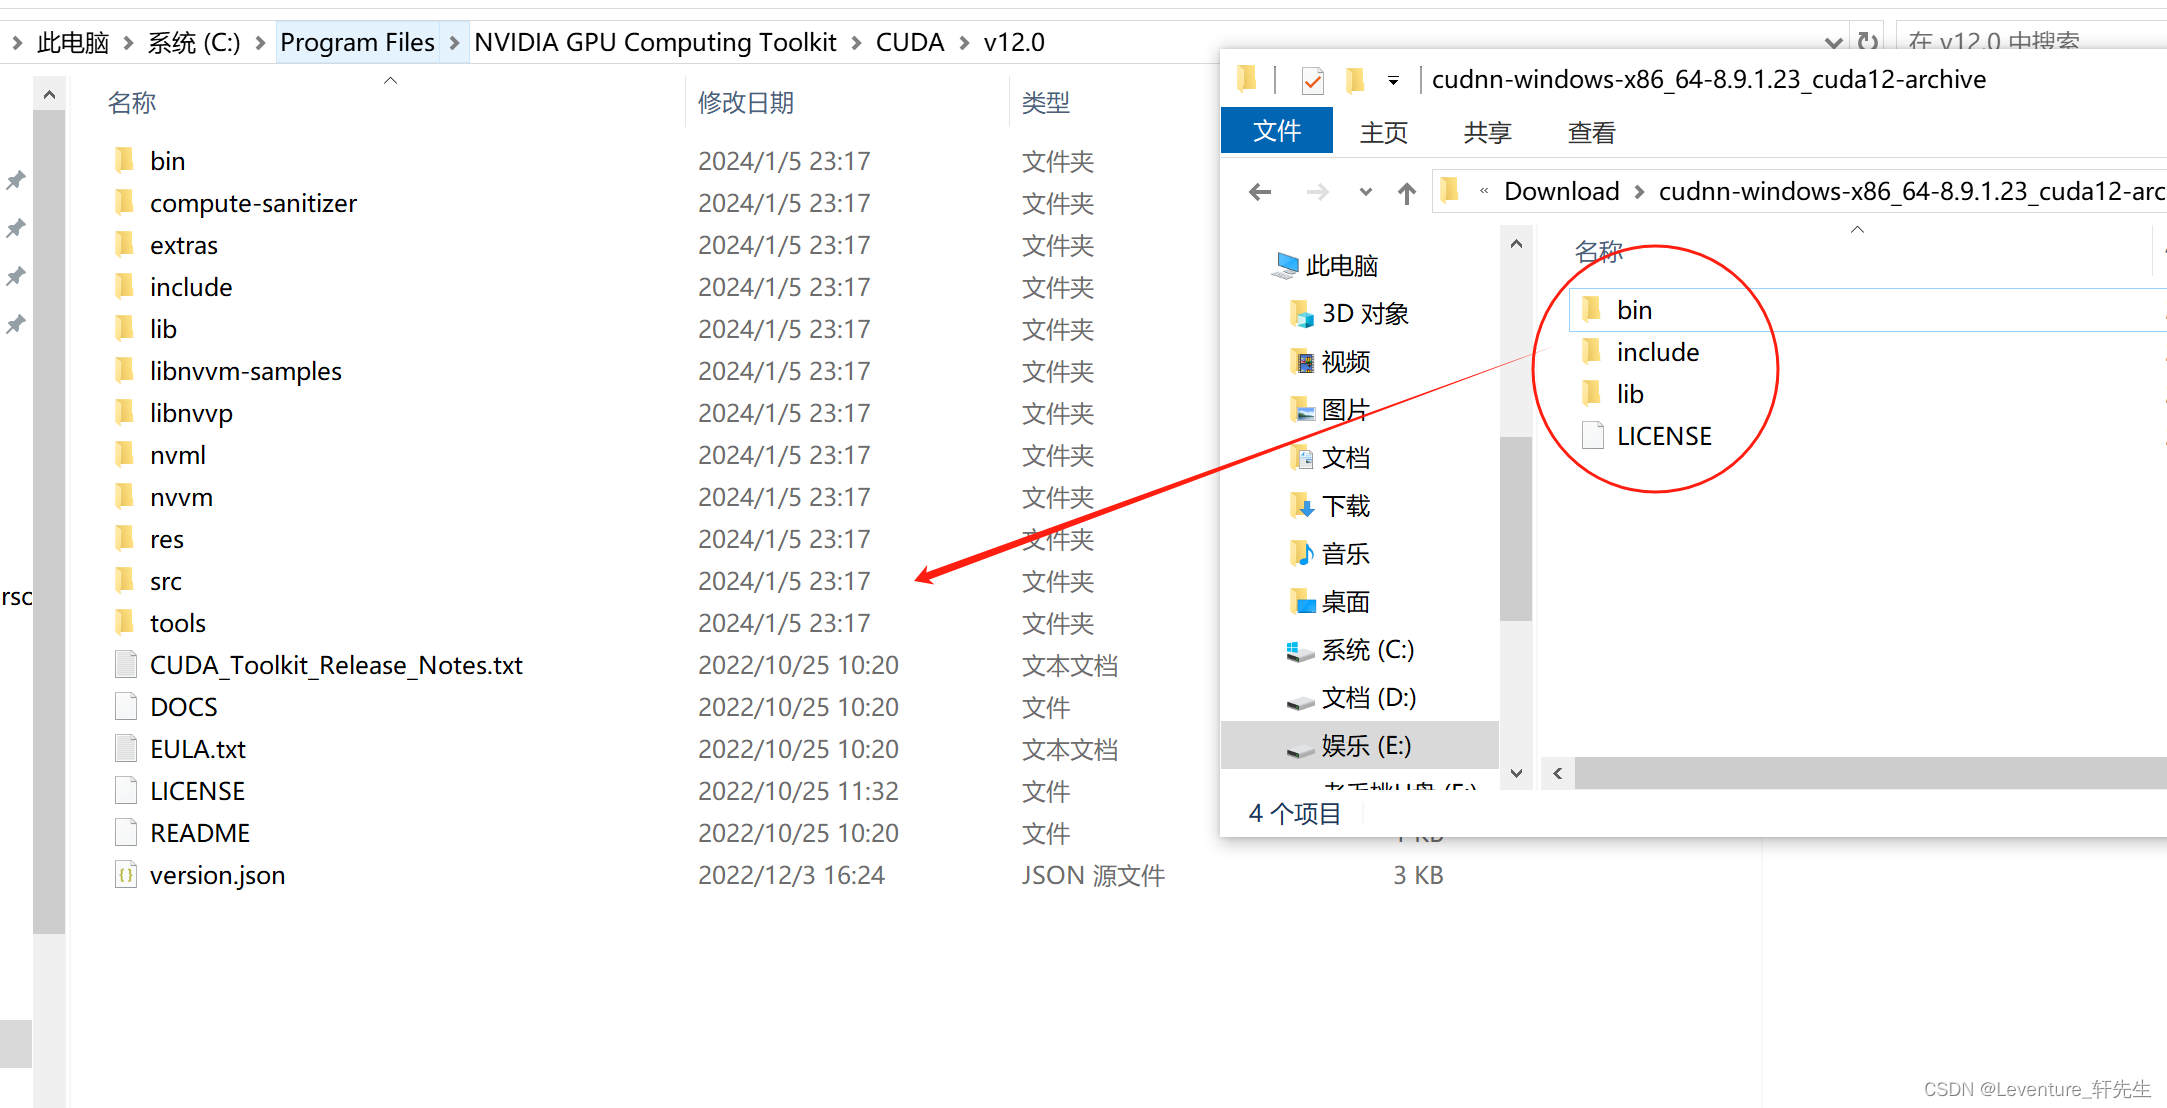The height and width of the screenshot is (1108, 2167).
Task: Click the navigation pane scroll down arrow
Action: click(1516, 773)
